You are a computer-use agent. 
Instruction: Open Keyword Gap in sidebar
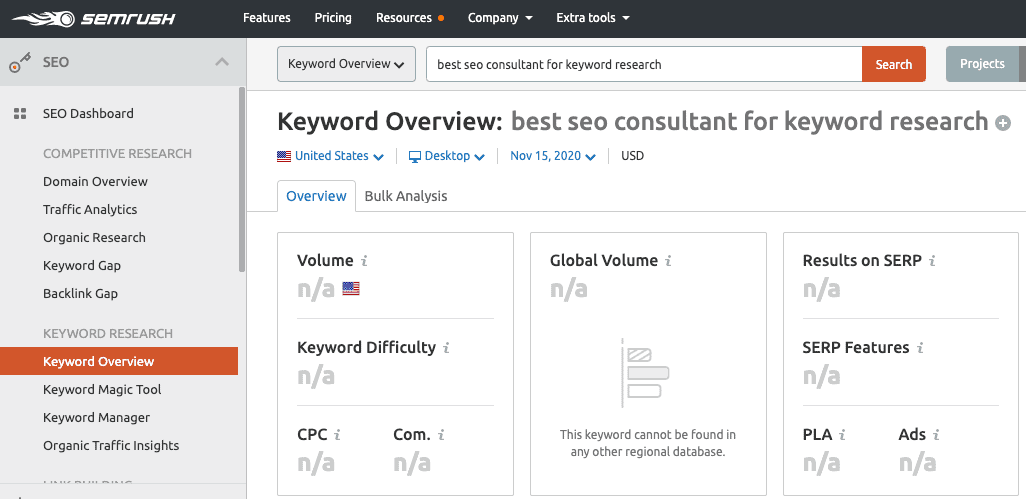pos(82,266)
